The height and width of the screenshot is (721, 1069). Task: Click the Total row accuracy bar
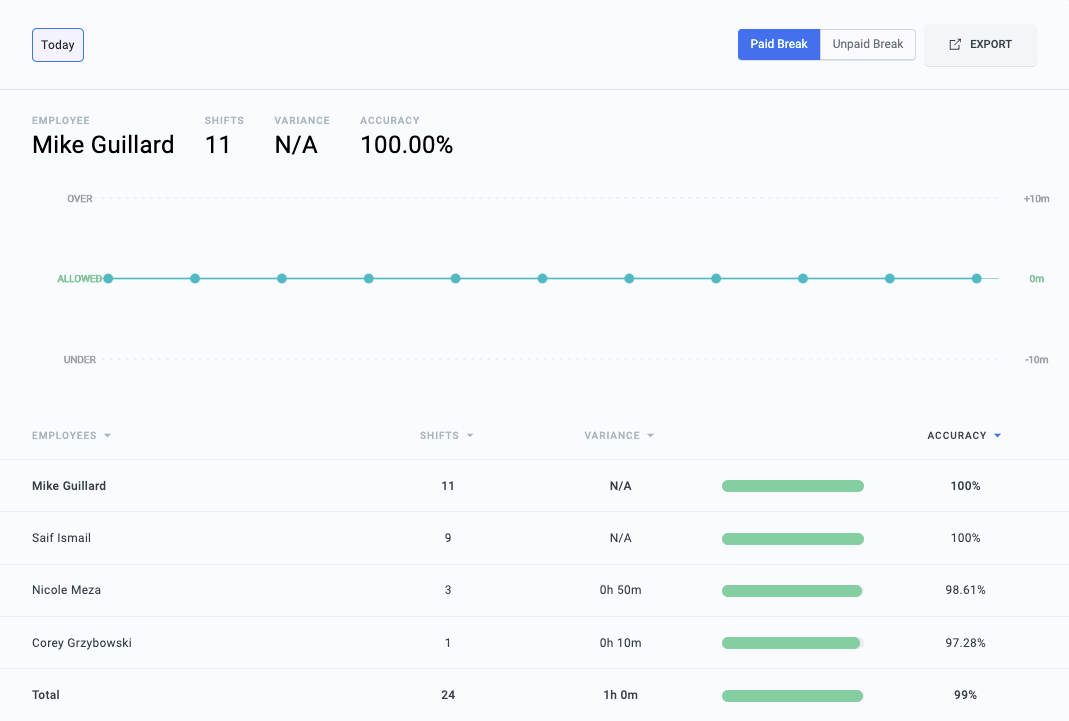tap(792, 695)
